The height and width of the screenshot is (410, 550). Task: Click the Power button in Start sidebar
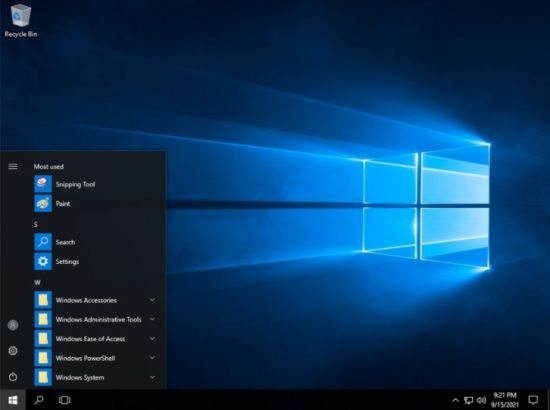(13, 377)
